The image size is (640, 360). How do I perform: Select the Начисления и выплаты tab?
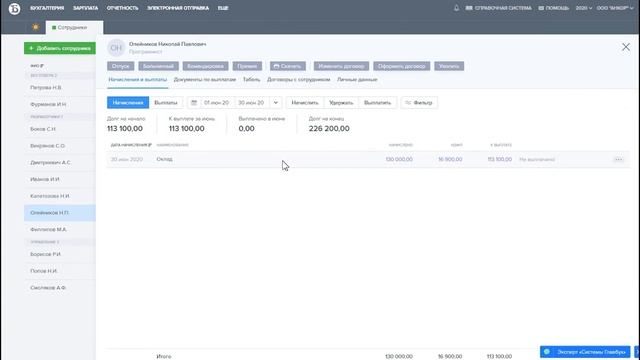[138, 80]
